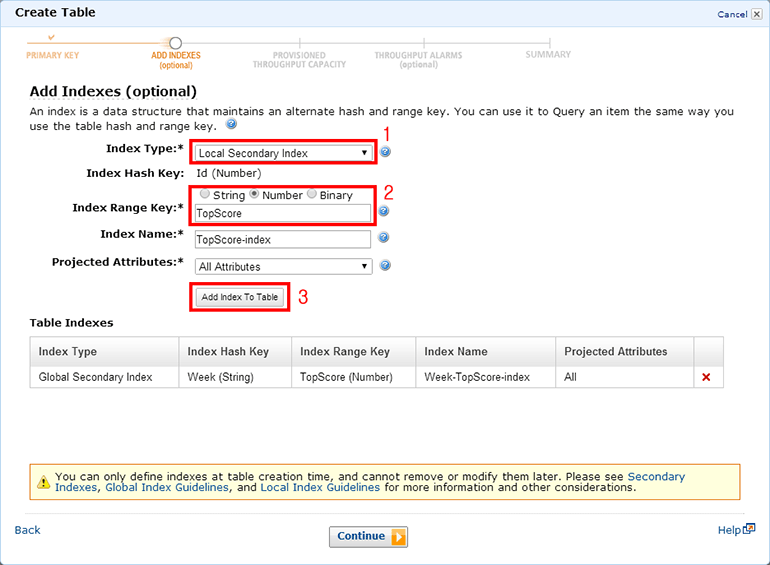The height and width of the screenshot is (565, 770).
Task: Click the Back link
Action: click(x=28, y=529)
